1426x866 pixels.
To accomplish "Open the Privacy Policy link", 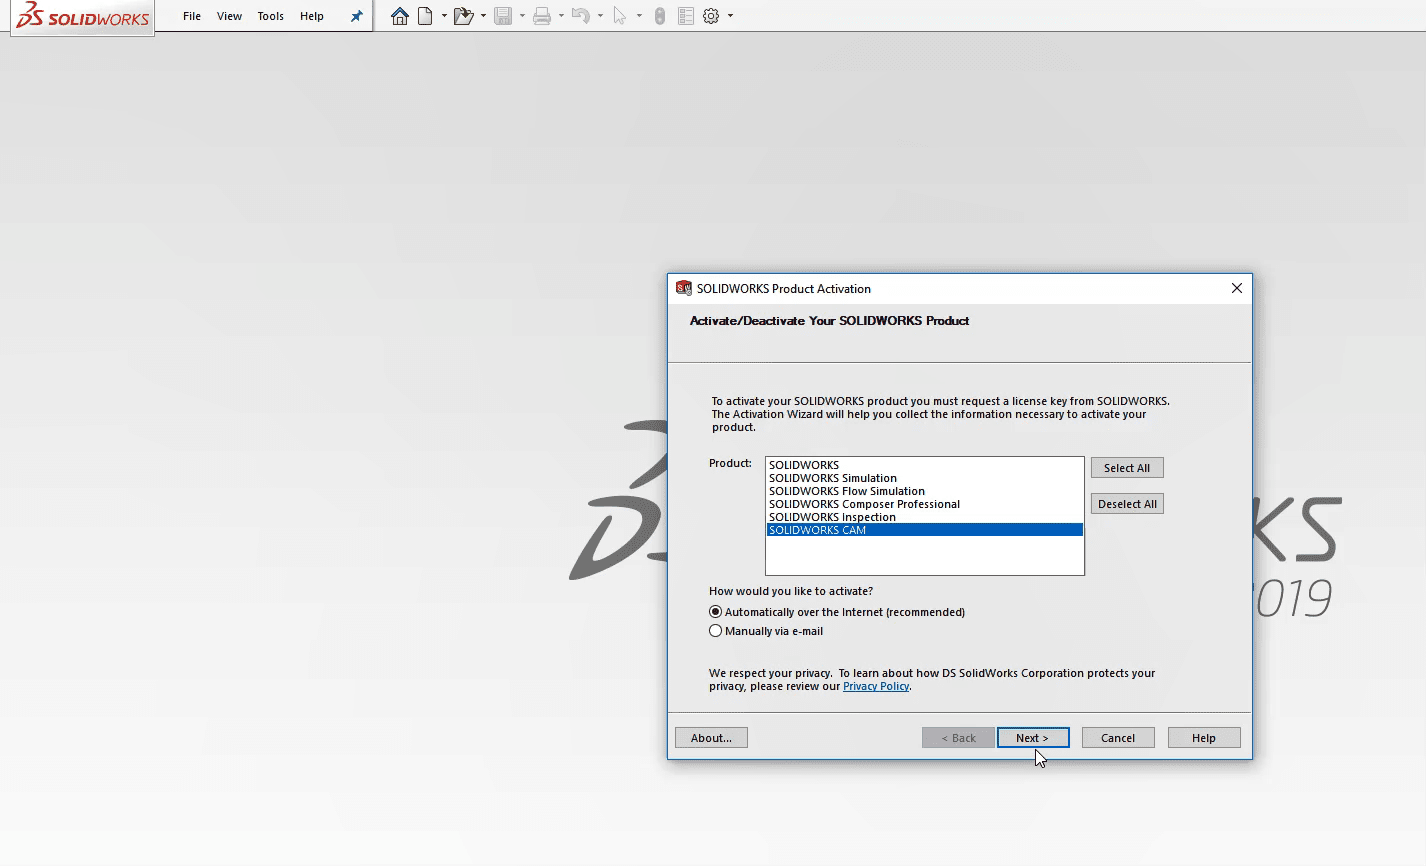I will (876, 686).
